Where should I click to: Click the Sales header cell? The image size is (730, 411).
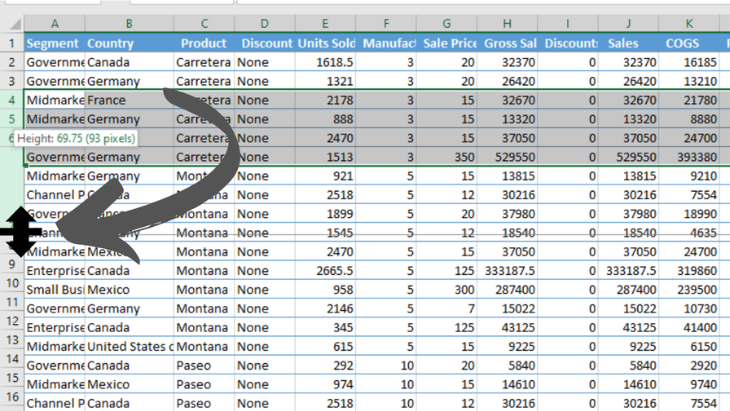click(628, 43)
